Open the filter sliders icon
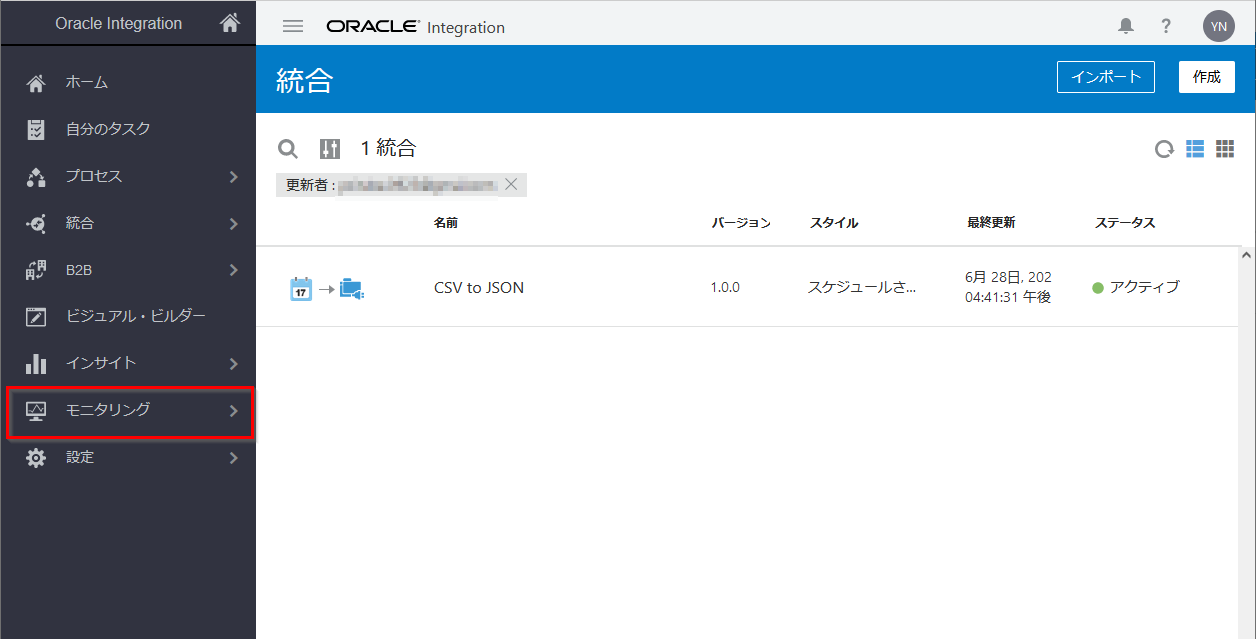The height and width of the screenshot is (639, 1256). pos(330,149)
